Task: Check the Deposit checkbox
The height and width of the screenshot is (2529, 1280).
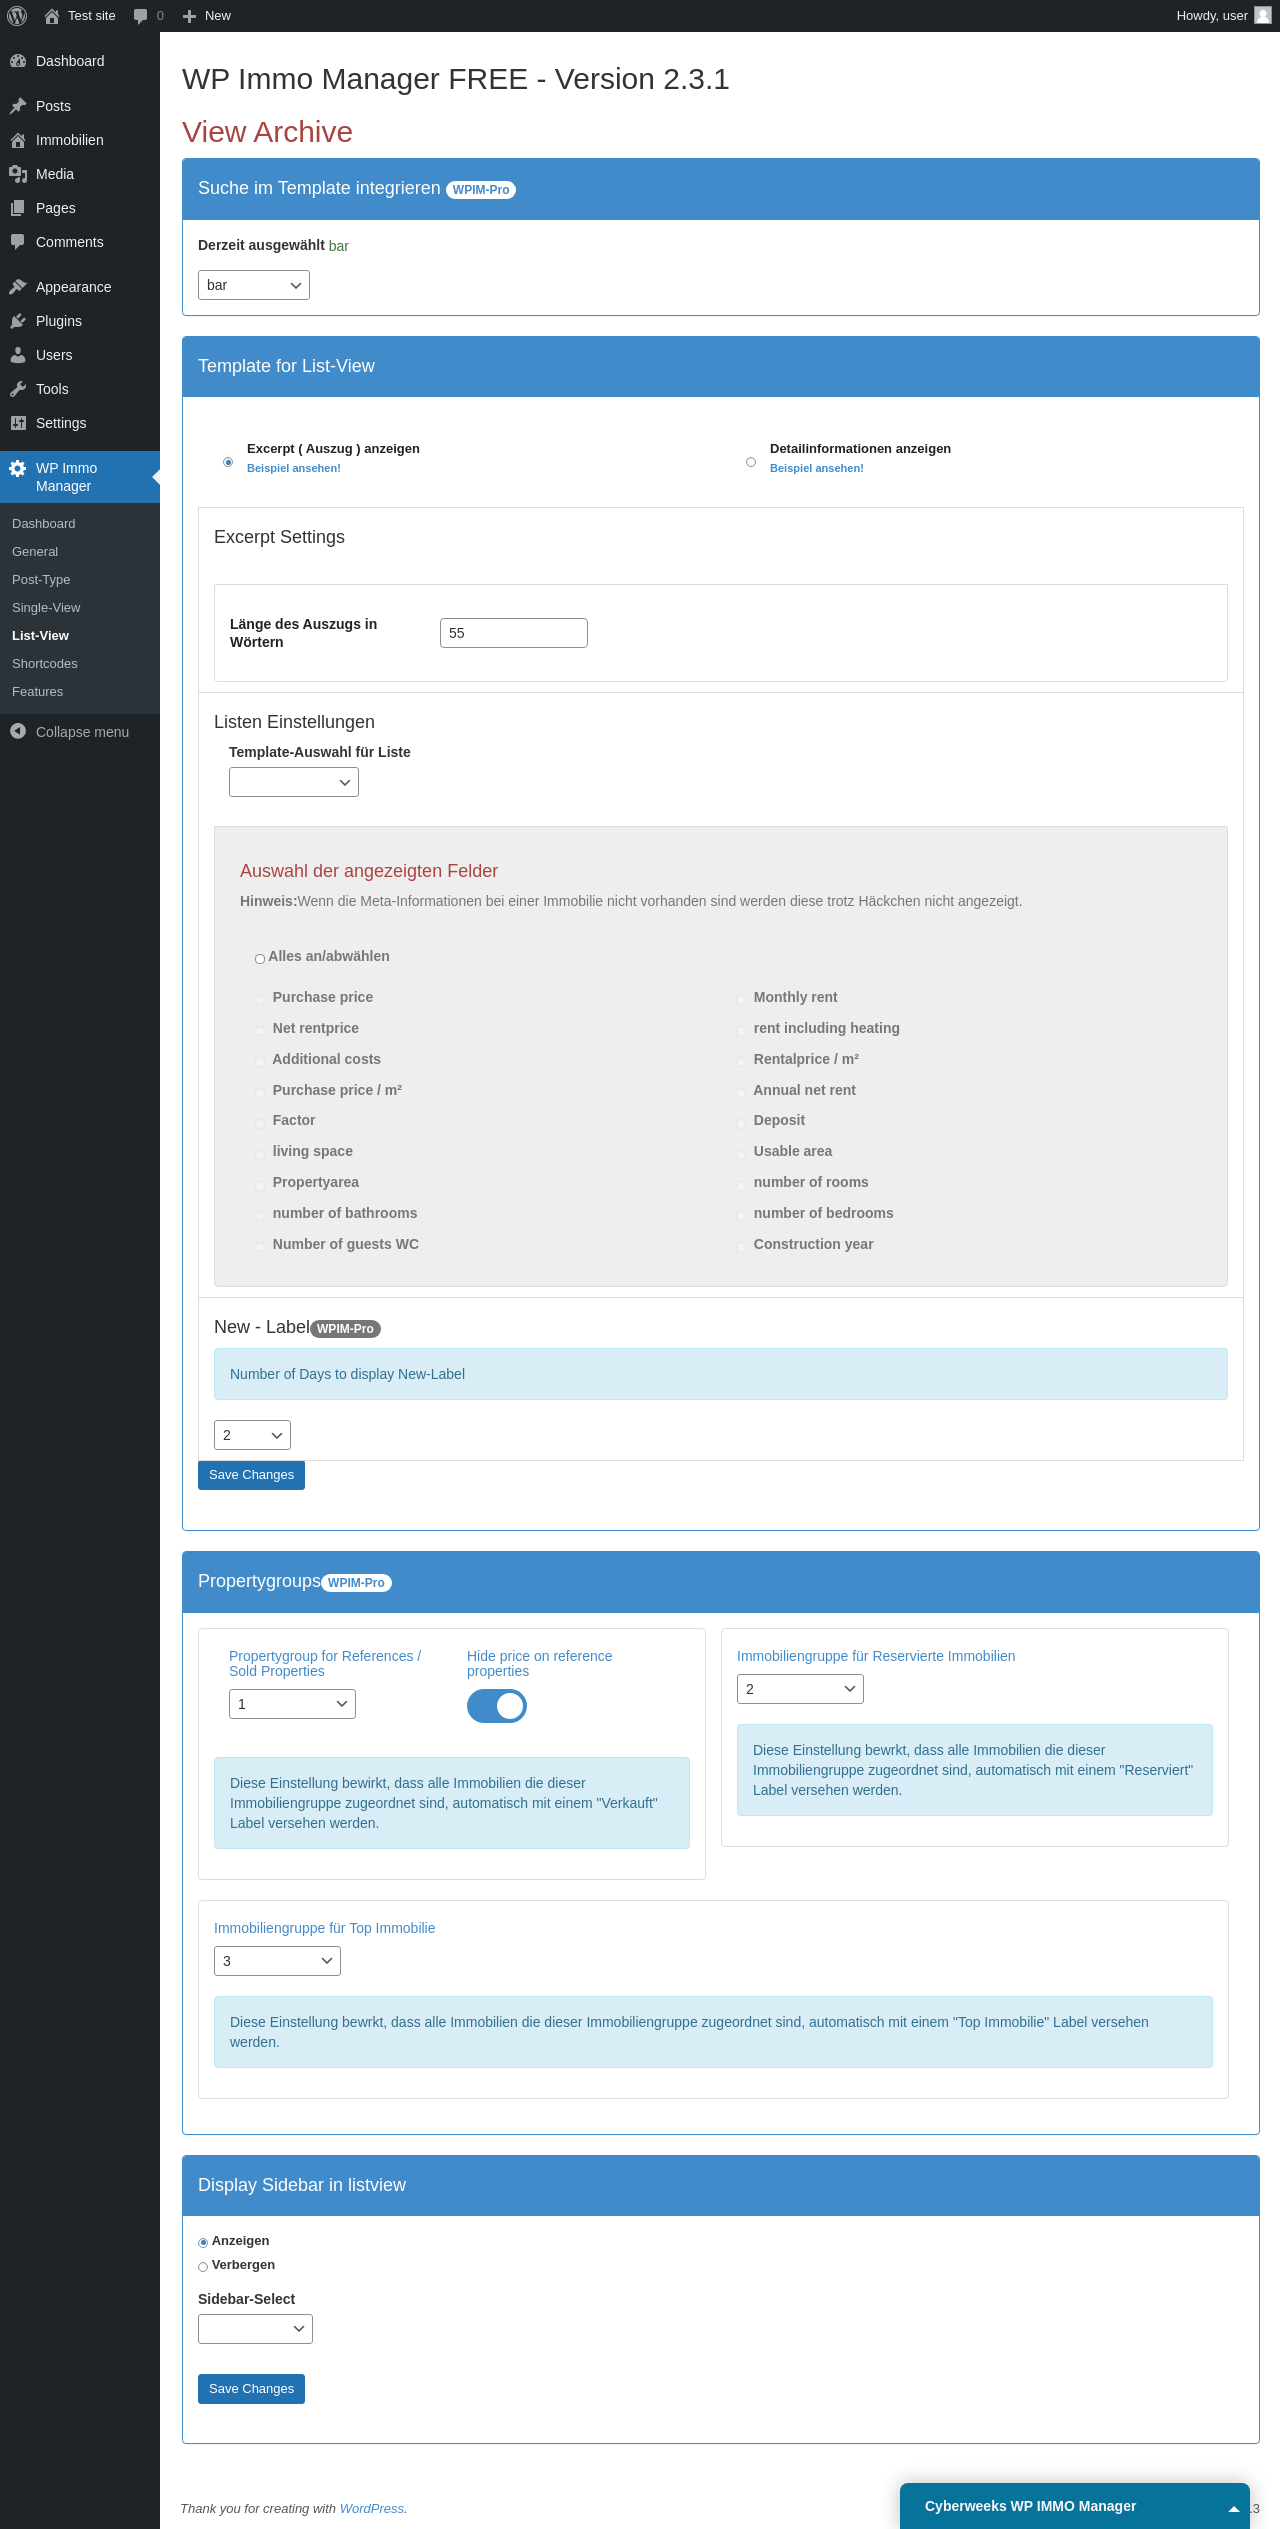Action: (x=741, y=1123)
